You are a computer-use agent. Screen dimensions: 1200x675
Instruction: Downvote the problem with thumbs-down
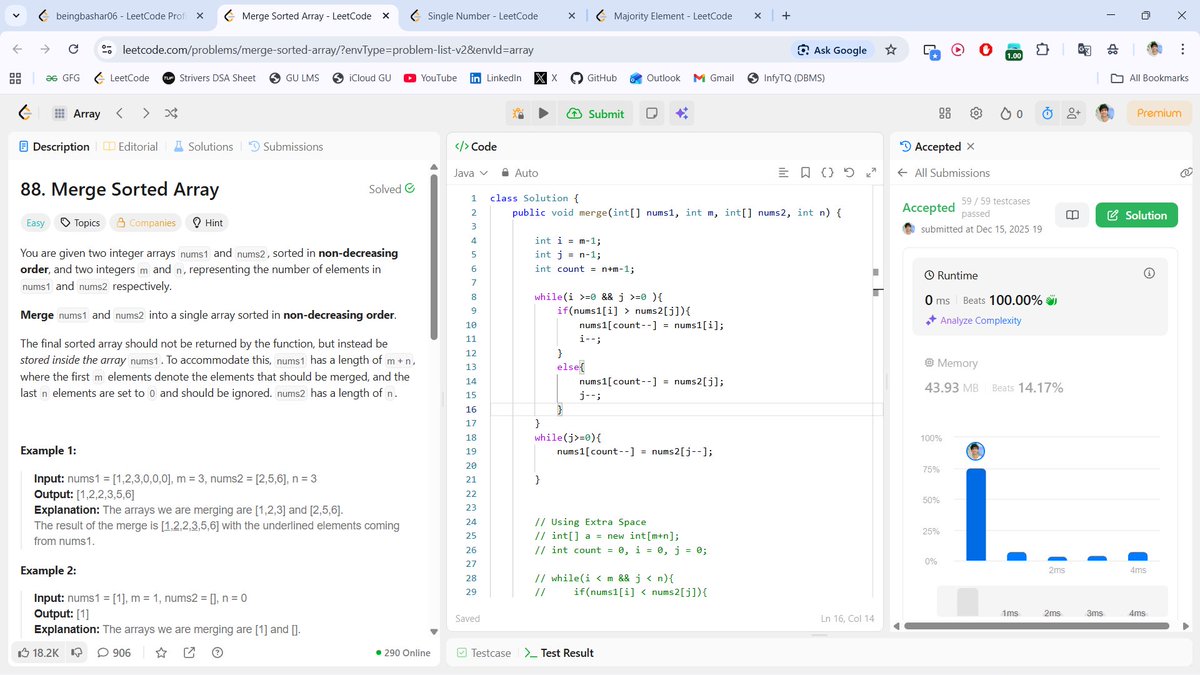click(x=77, y=653)
